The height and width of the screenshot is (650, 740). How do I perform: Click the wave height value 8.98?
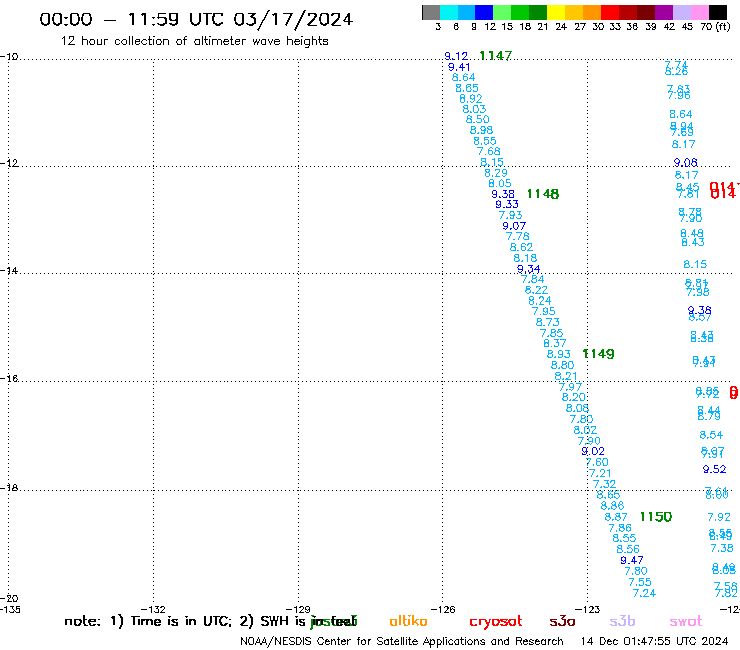pyautogui.click(x=481, y=130)
